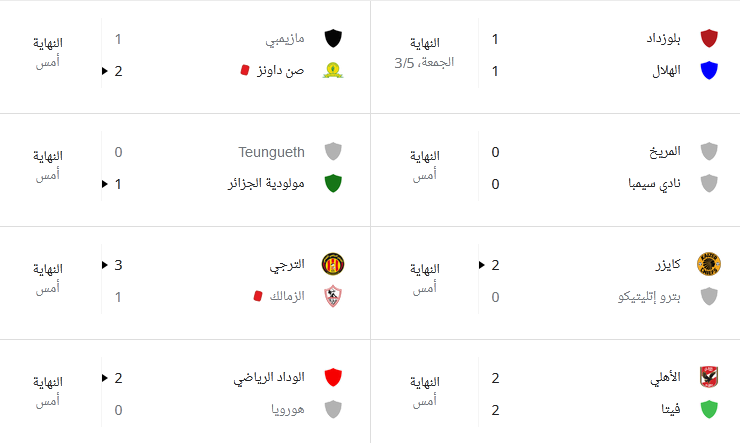Image resolution: width=740 pixels, height=443 pixels.
Task: Click the Belouizdad red shield icon
Action: pos(709,39)
